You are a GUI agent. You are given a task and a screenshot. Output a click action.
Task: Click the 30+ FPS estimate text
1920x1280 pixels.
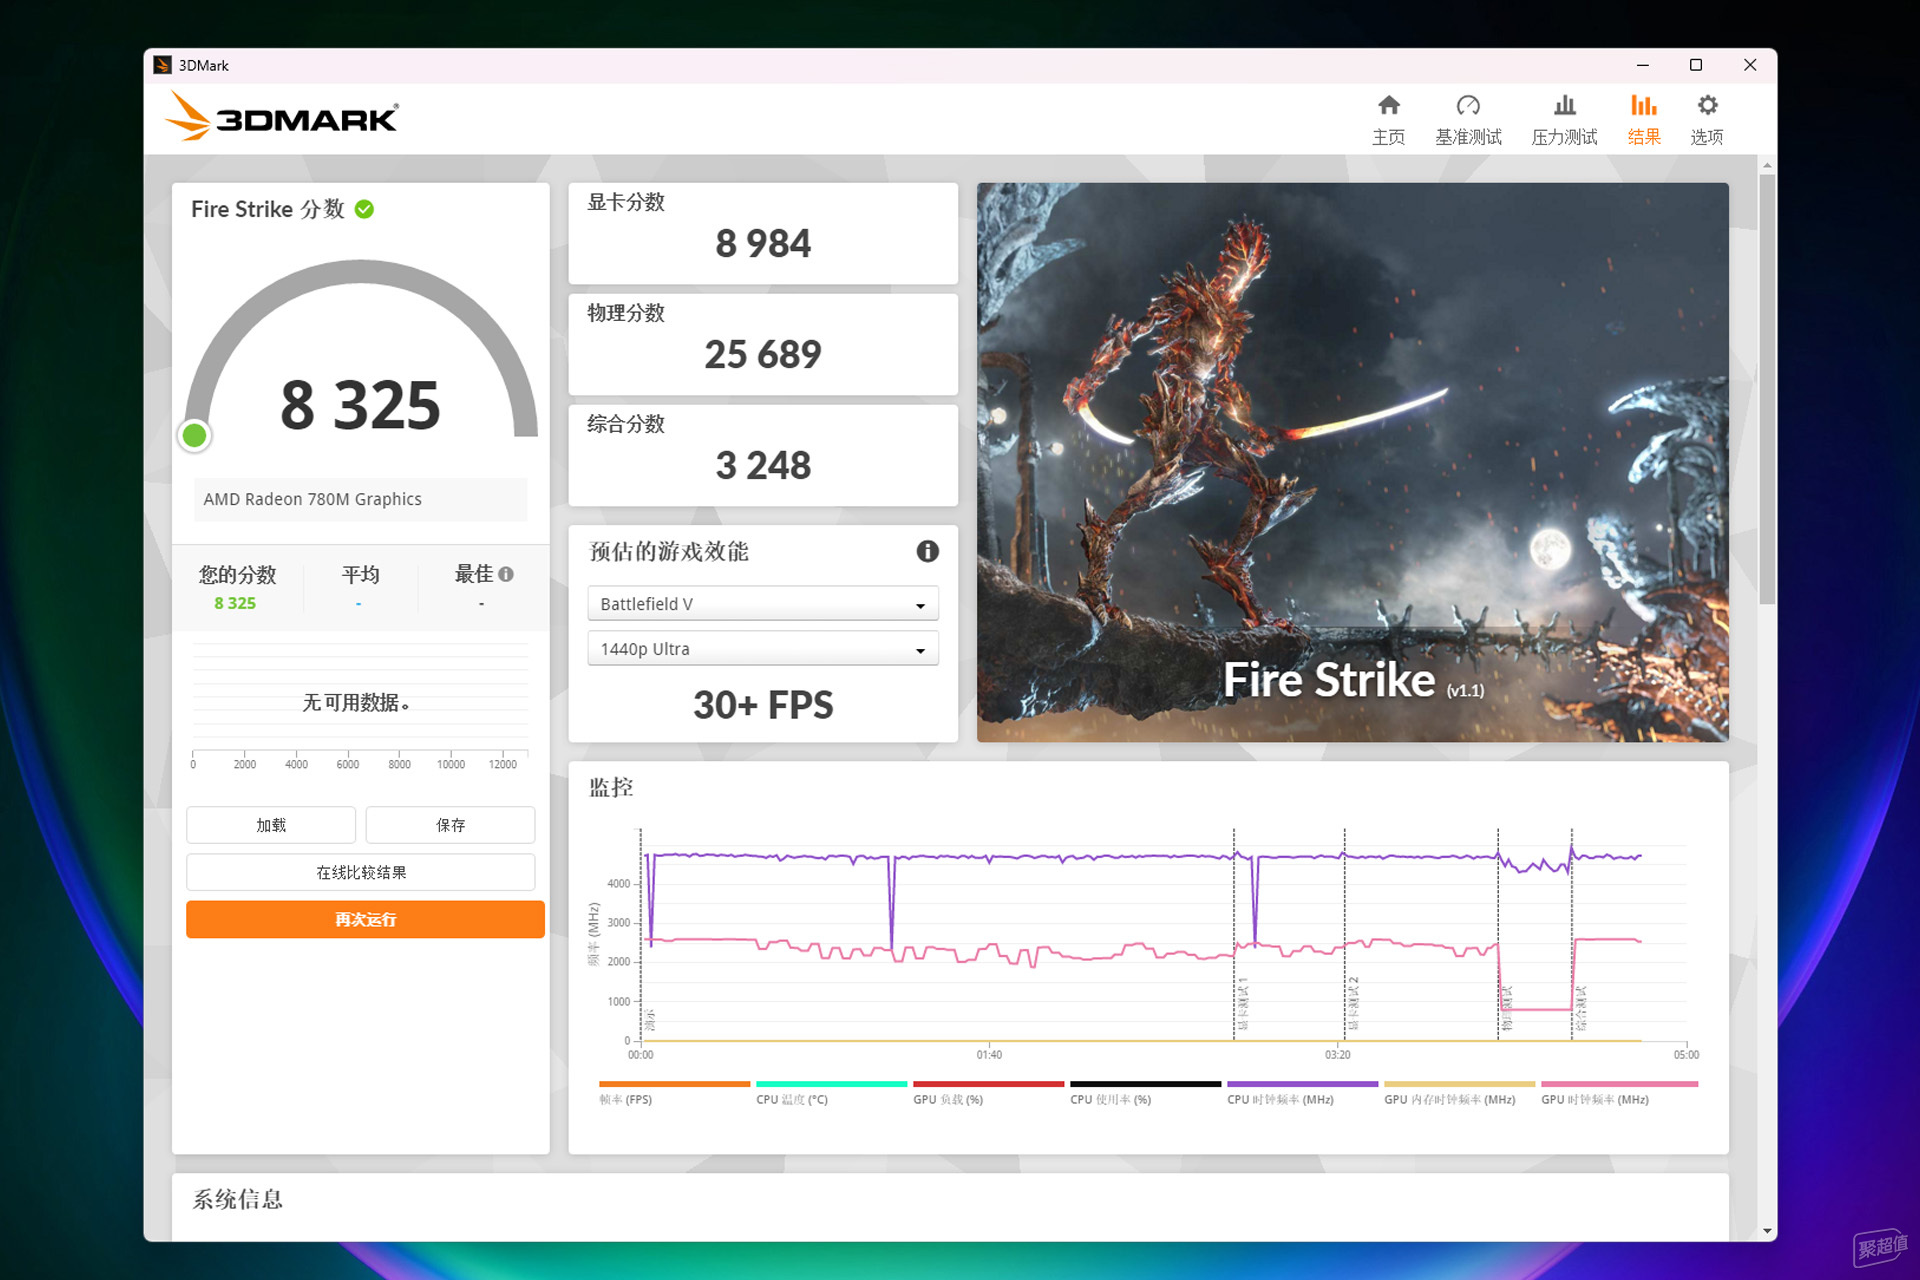point(763,705)
